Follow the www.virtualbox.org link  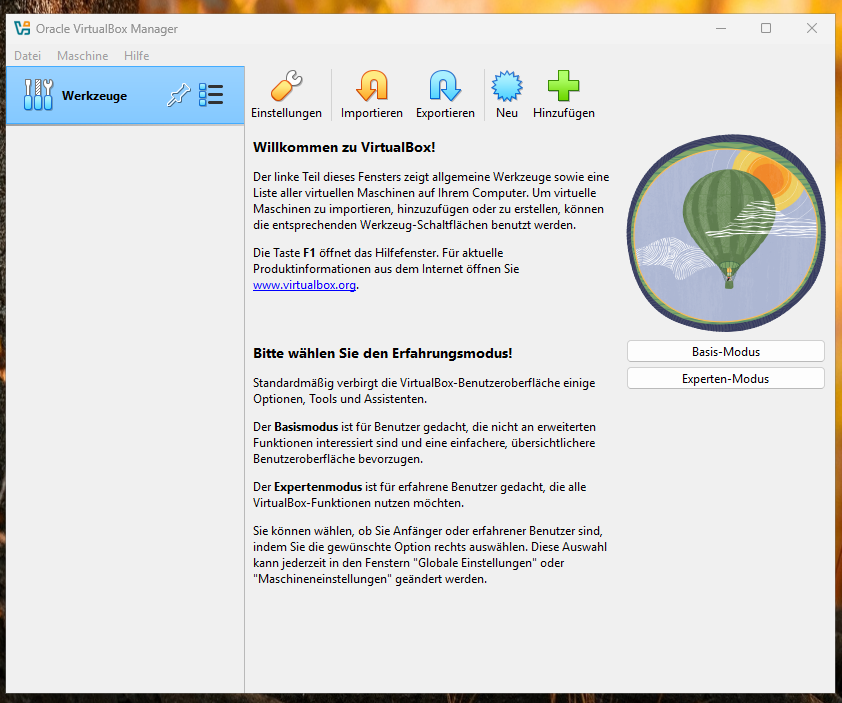coord(304,285)
